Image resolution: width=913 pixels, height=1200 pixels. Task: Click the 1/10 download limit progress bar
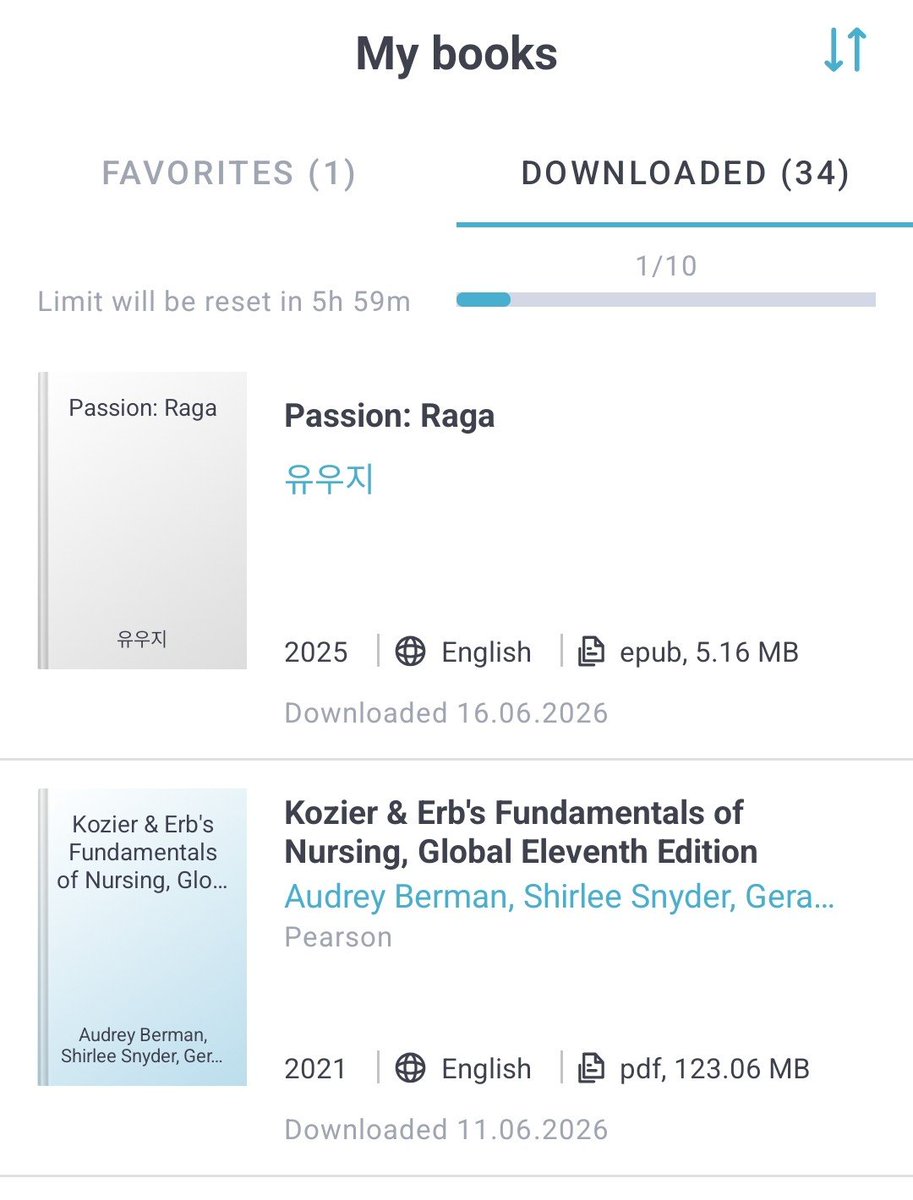tap(666, 299)
